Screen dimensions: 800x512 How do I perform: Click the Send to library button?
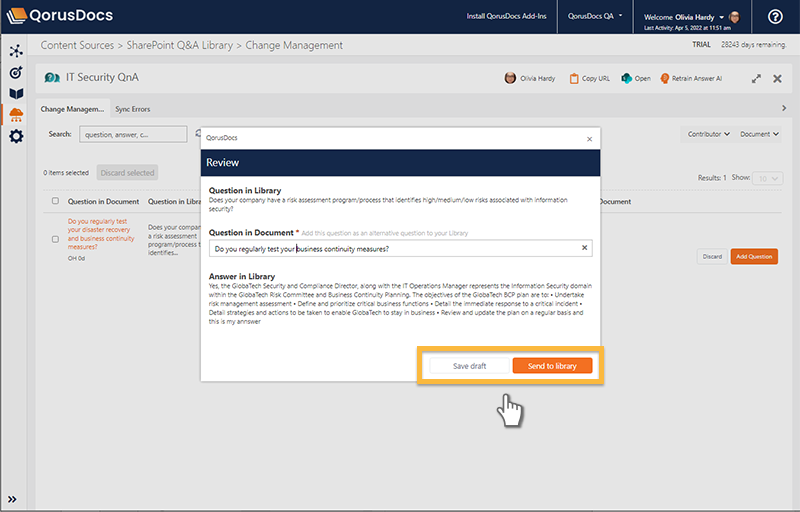click(552, 366)
